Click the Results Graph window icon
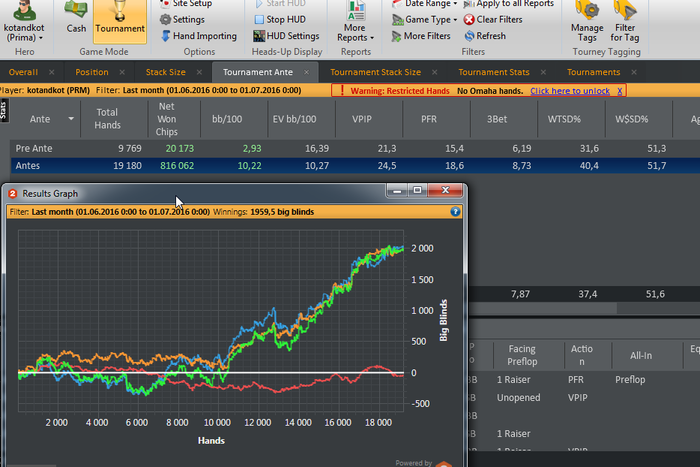Screen dimensions: 700x467 click(12, 193)
